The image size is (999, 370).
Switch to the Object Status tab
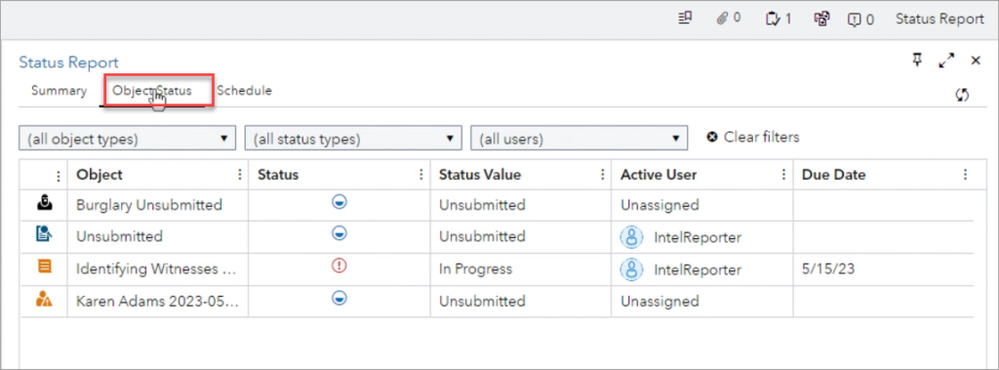tap(152, 90)
